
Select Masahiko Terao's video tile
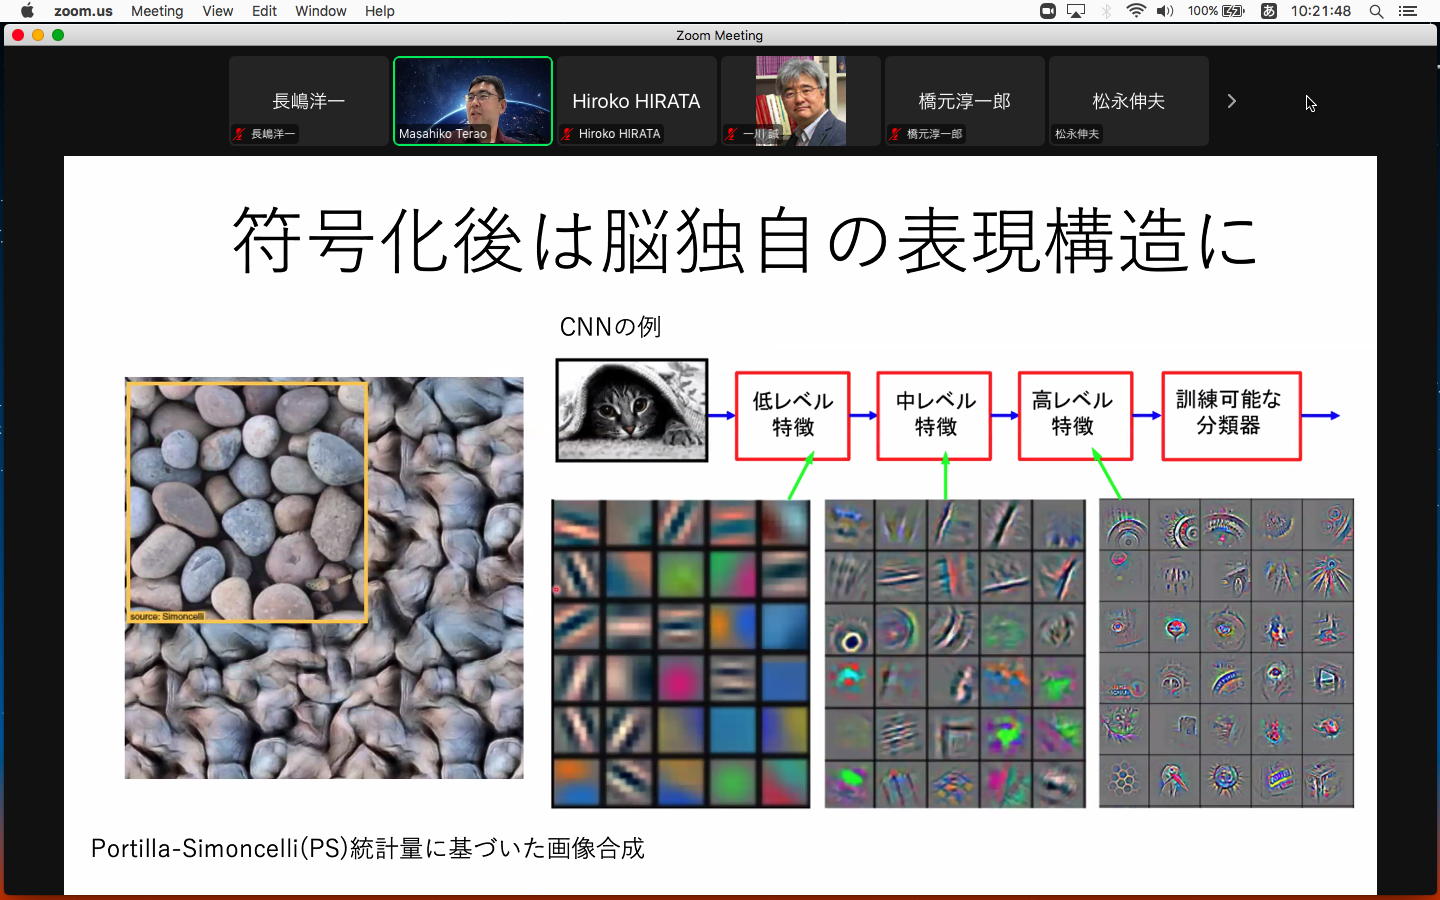(473, 101)
